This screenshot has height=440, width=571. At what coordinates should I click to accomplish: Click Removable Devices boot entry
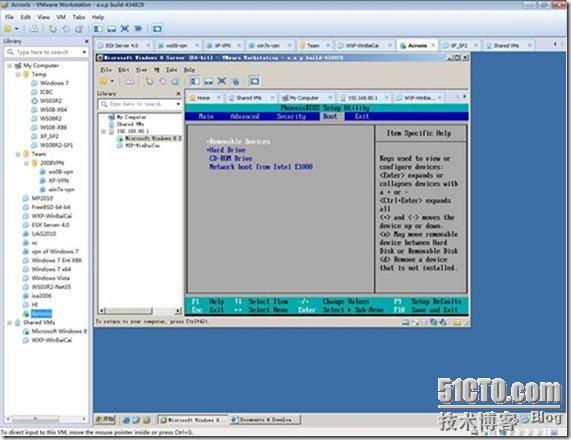239,142
